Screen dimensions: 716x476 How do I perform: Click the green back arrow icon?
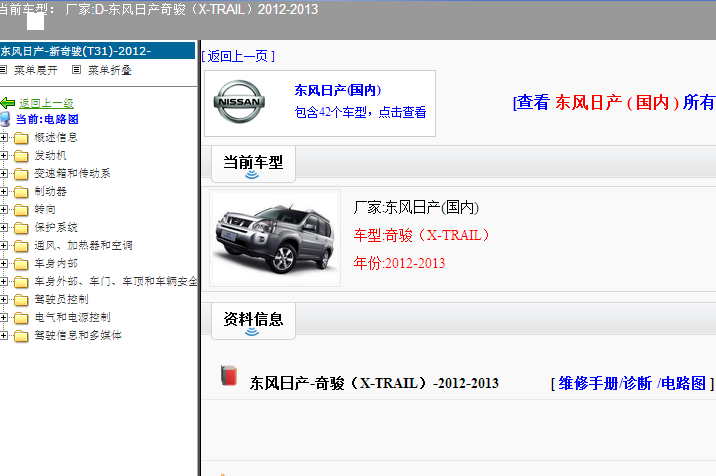click(x=8, y=103)
